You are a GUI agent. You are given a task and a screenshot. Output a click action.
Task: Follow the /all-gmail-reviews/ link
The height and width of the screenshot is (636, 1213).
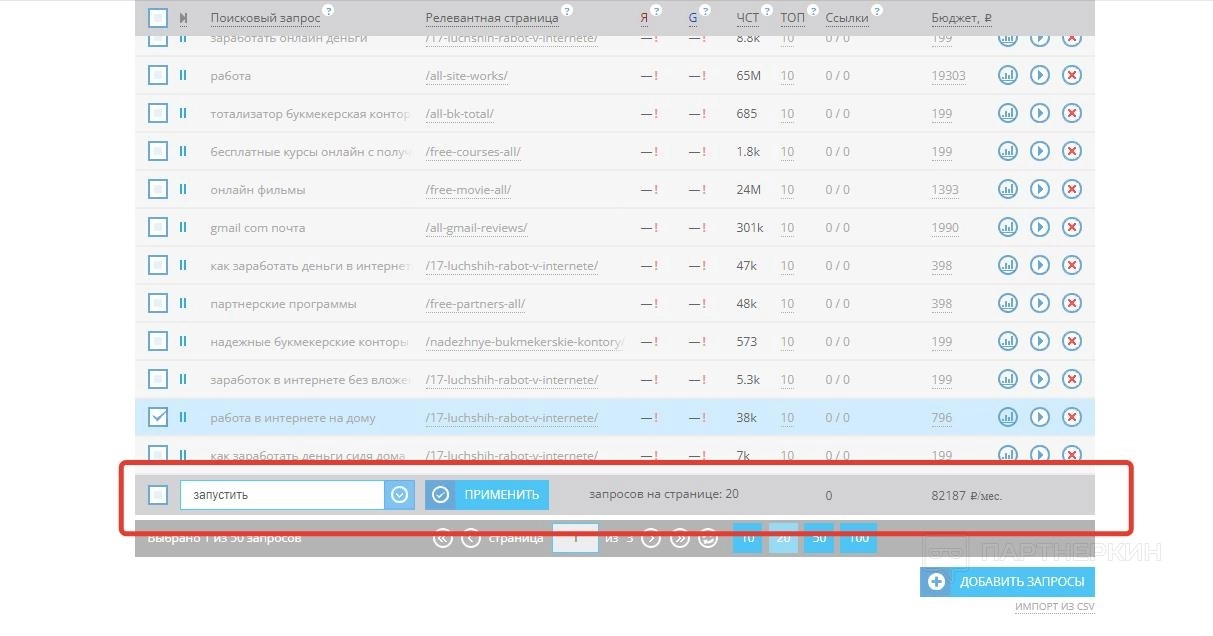[x=476, y=228]
